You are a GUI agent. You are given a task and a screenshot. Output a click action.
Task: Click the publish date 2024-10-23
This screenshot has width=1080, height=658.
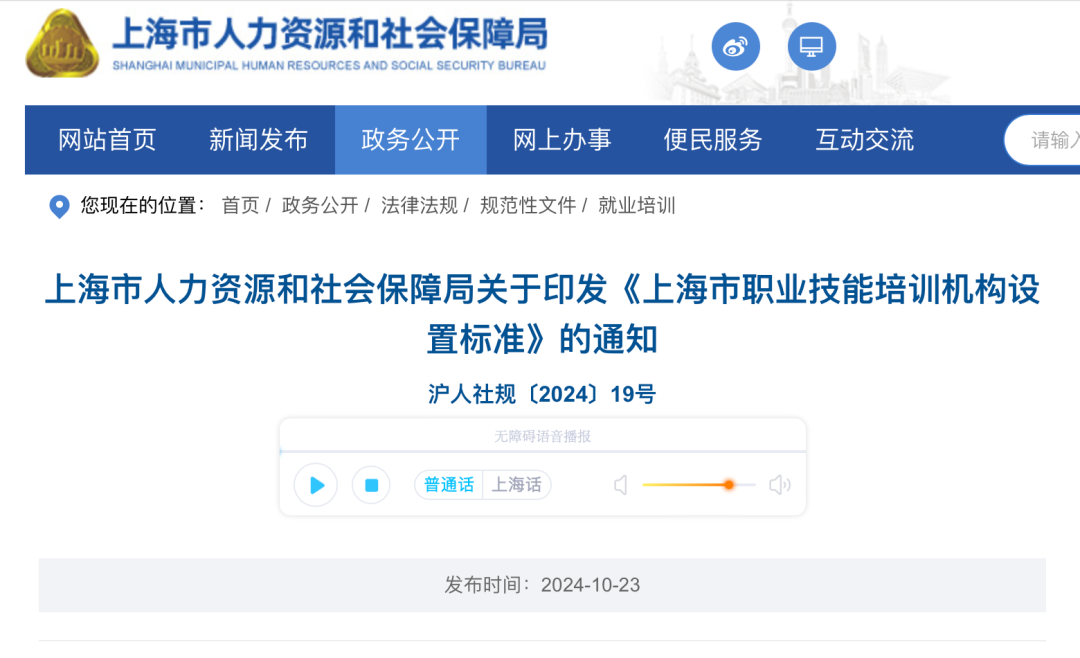590,585
